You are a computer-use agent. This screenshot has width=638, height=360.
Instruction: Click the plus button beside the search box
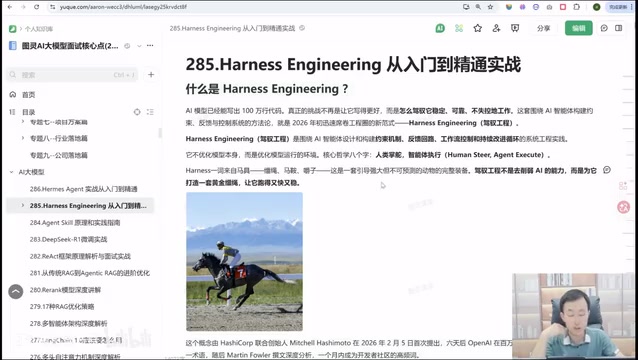coord(151,74)
